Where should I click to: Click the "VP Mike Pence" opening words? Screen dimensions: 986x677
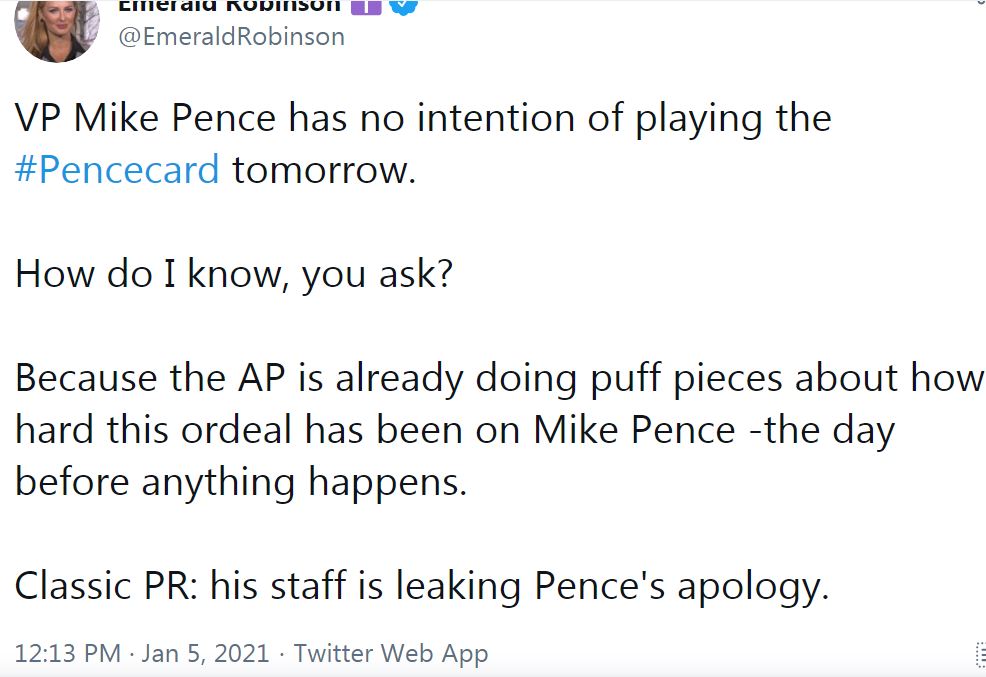click(145, 119)
